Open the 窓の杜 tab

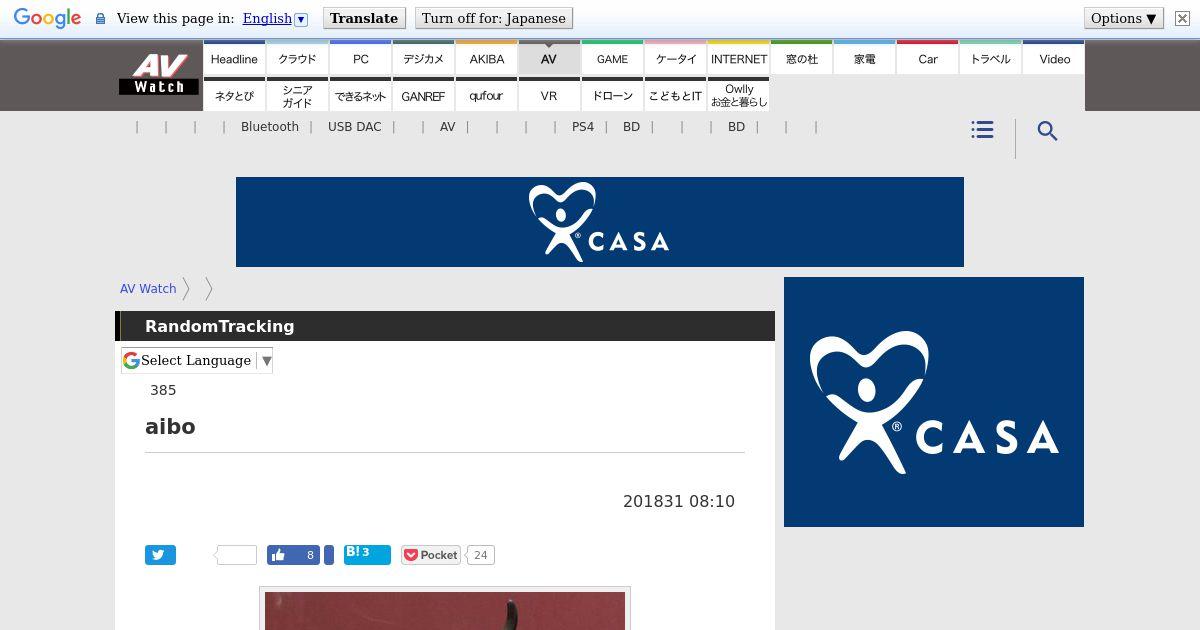[801, 58]
